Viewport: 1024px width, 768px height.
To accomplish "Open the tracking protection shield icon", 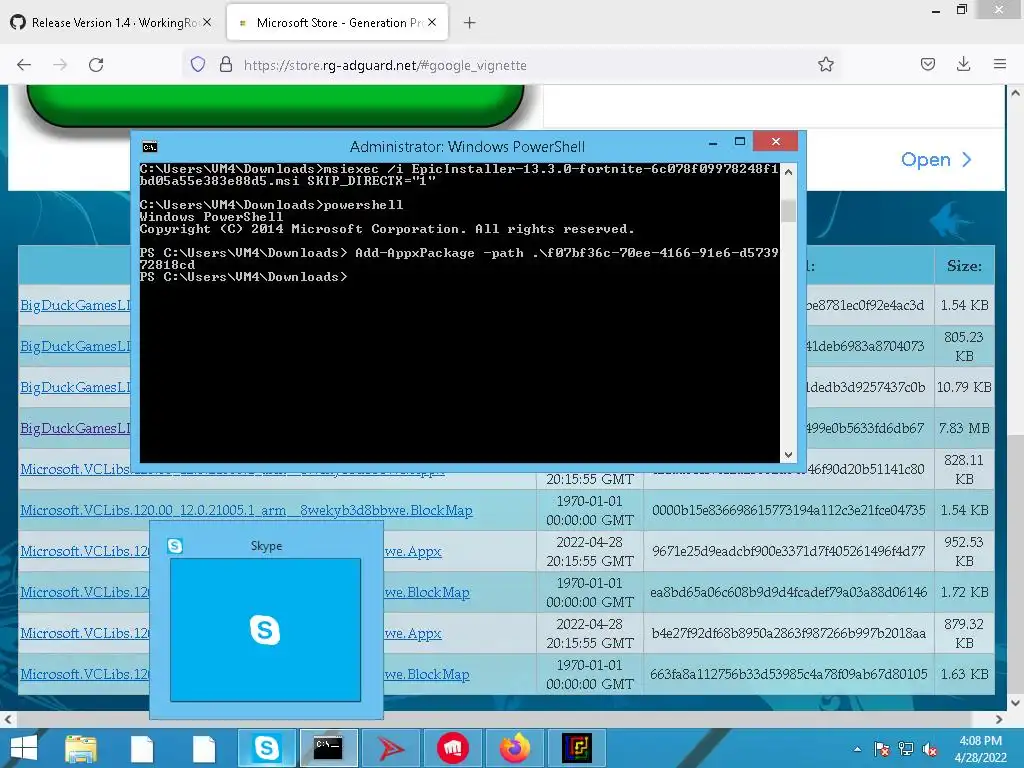I will 198,65.
